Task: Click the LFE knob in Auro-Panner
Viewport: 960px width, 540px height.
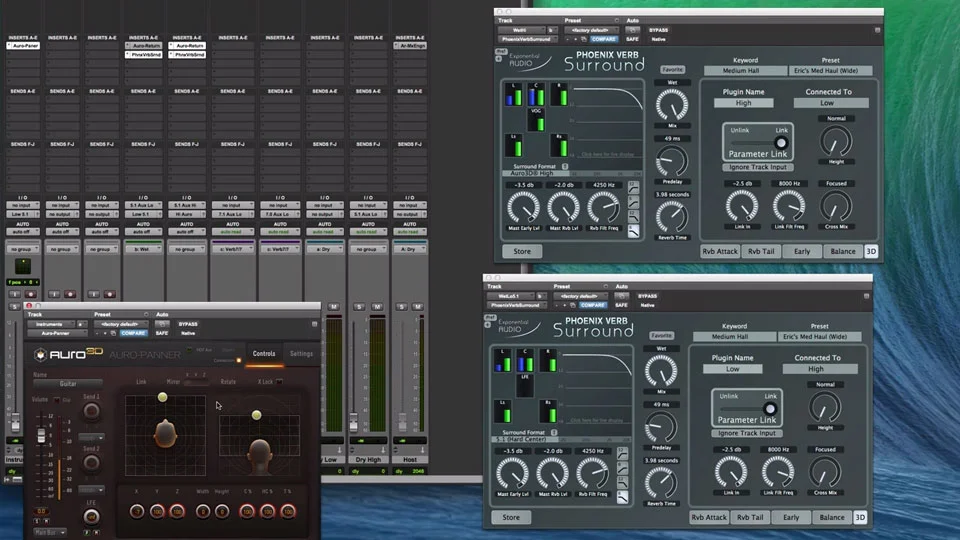Action: click(x=91, y=517)
